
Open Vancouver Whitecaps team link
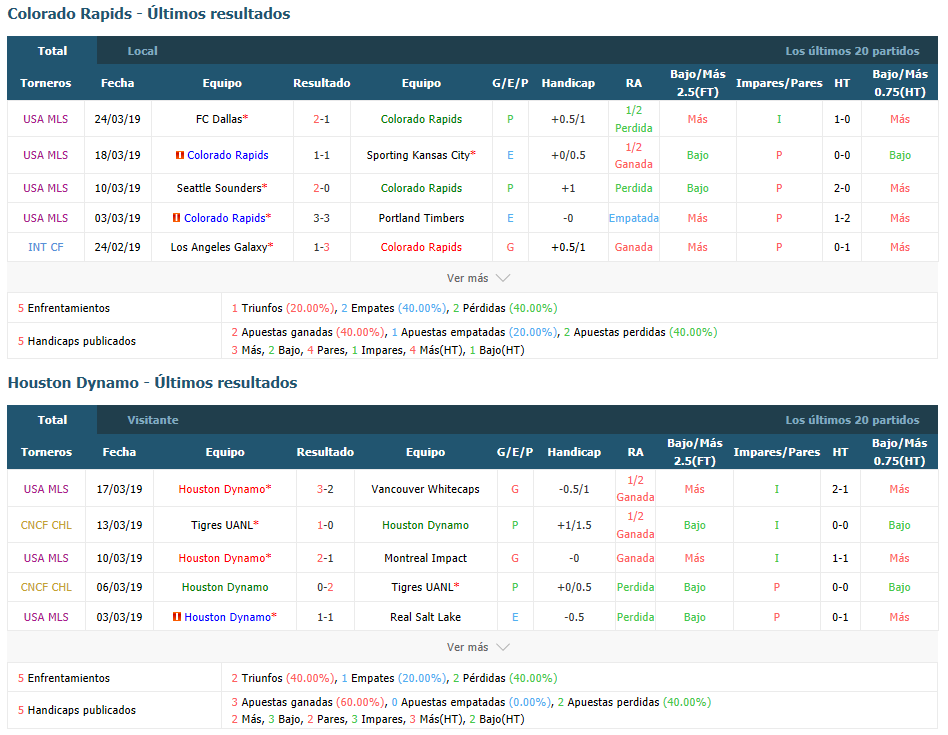click(425, 489)
